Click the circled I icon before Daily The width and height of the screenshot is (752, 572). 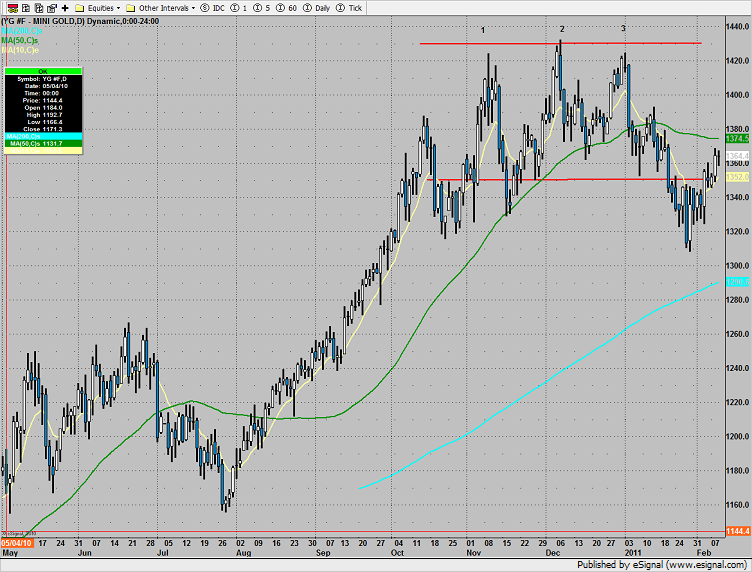[x=307, y=8]
